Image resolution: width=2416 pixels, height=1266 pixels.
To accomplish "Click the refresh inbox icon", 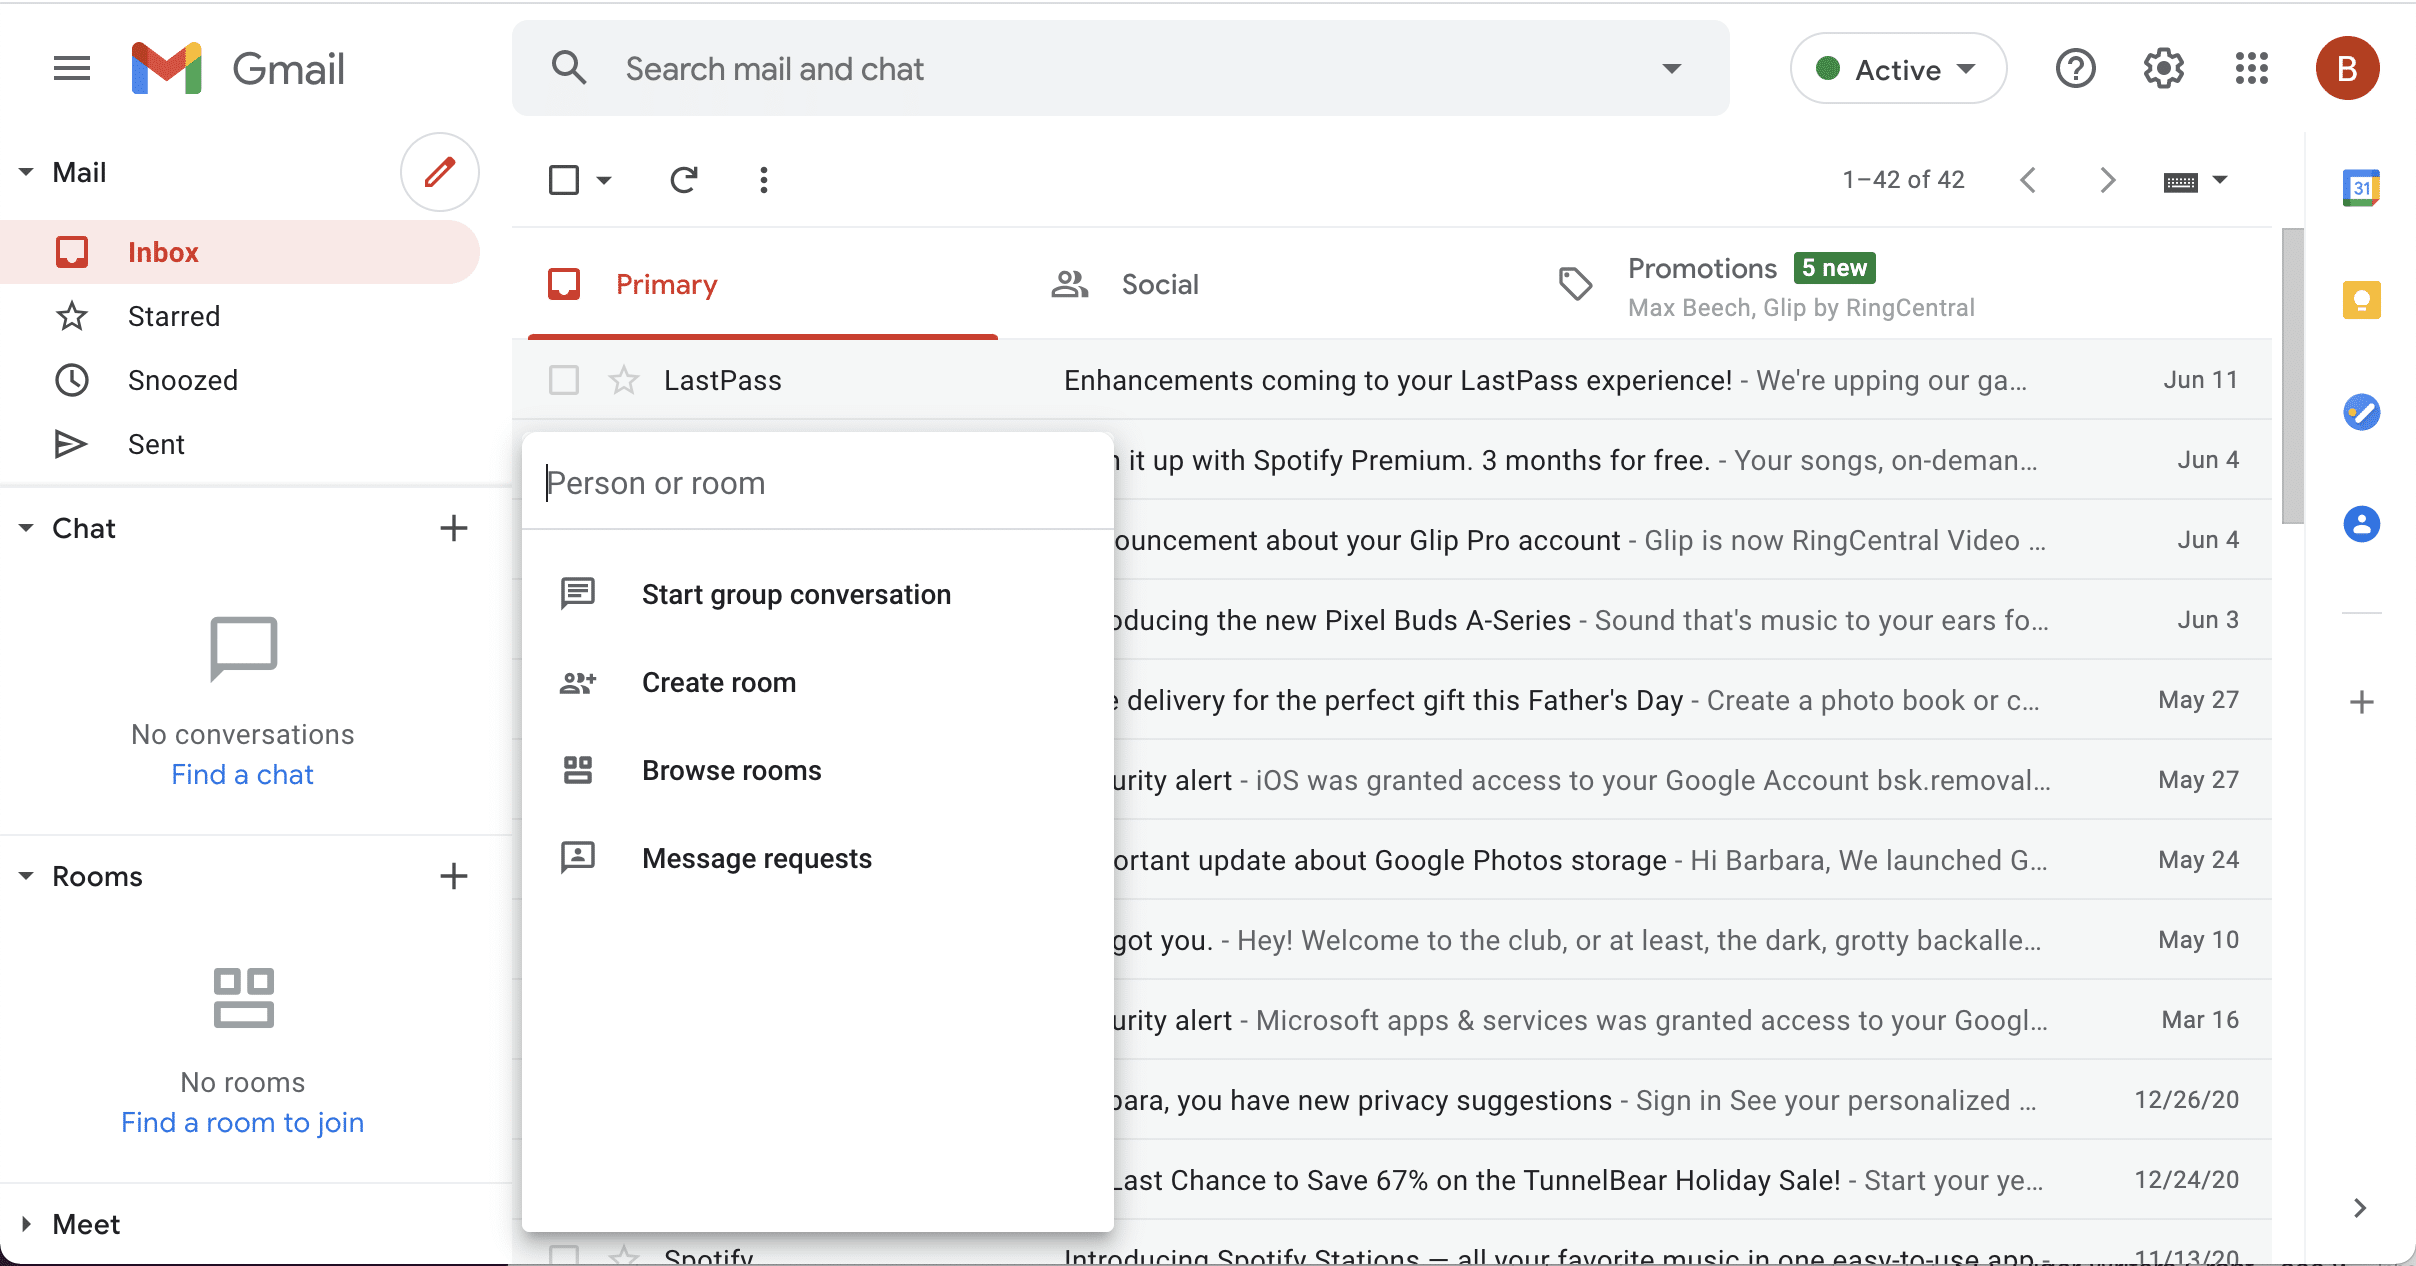I will pyautogui.click(x=684, y=180).
